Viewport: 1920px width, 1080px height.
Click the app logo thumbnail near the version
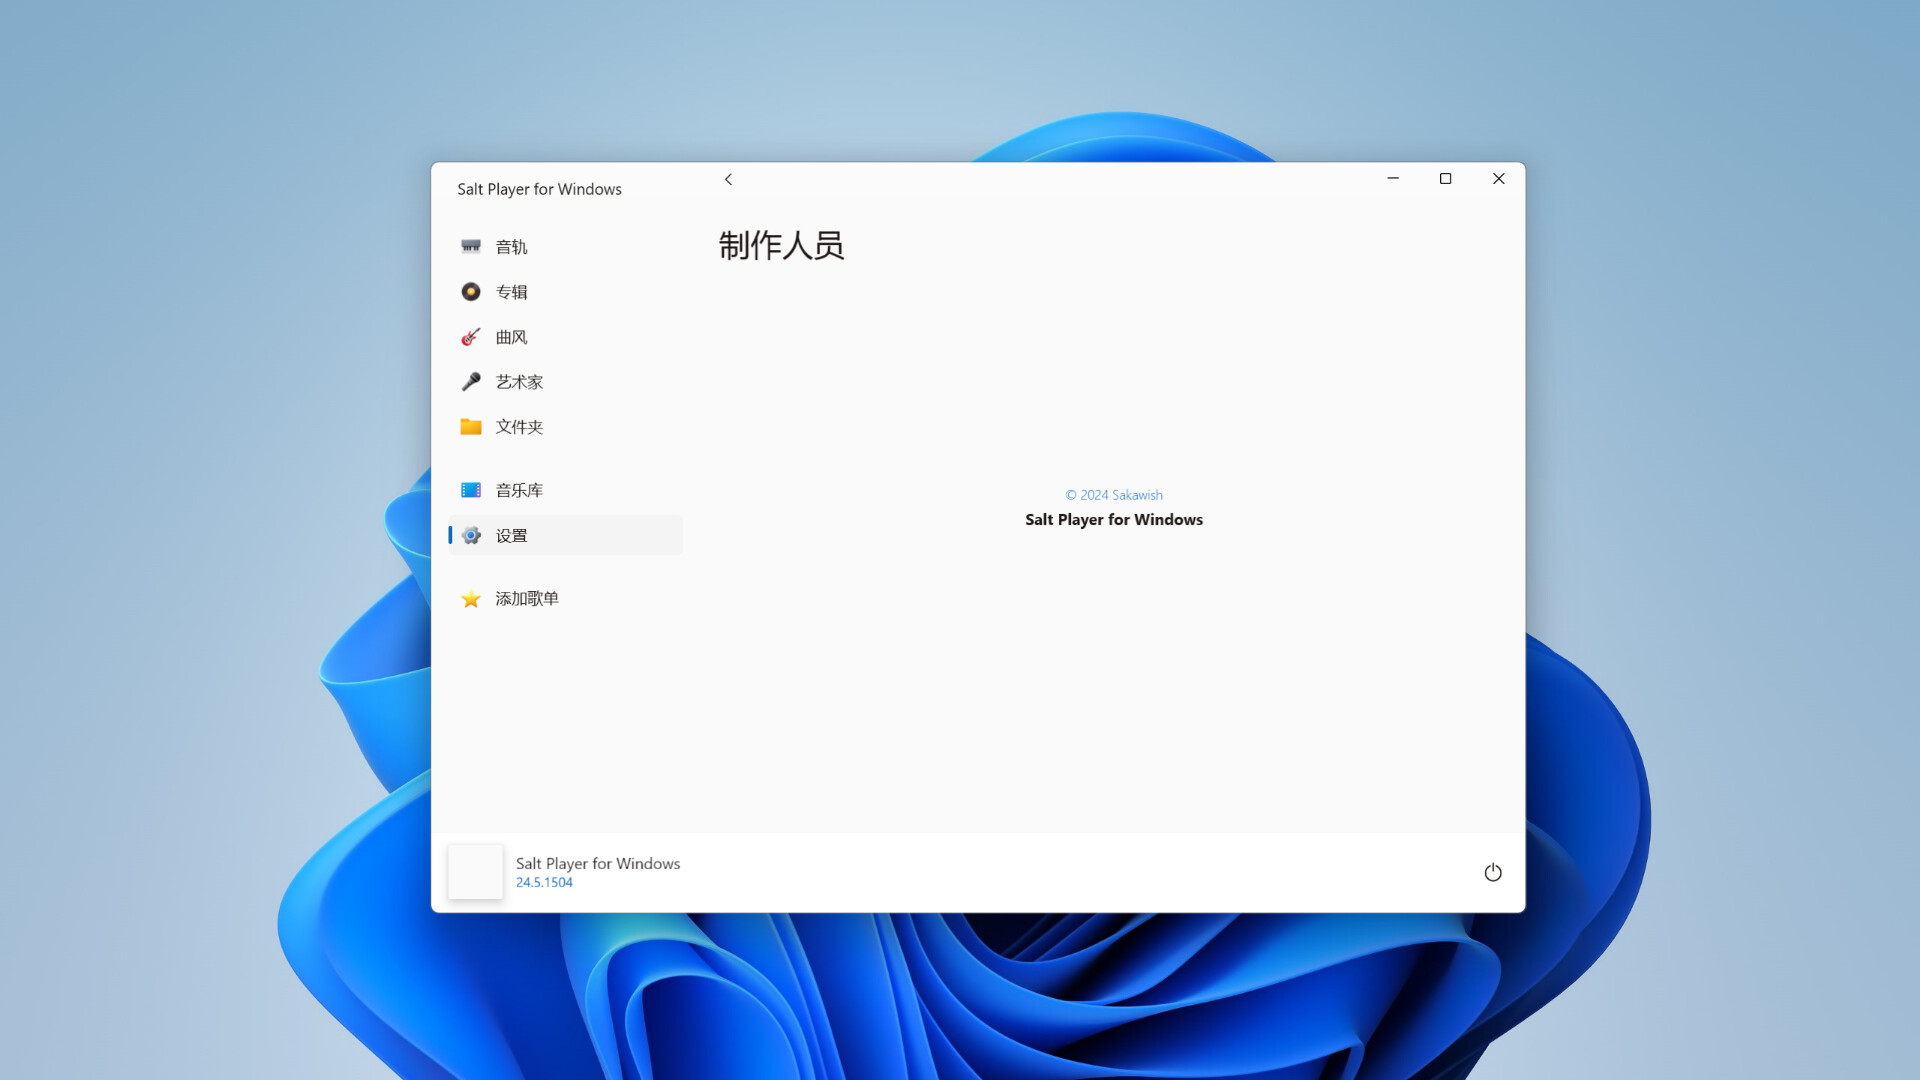tap(475, 871)
